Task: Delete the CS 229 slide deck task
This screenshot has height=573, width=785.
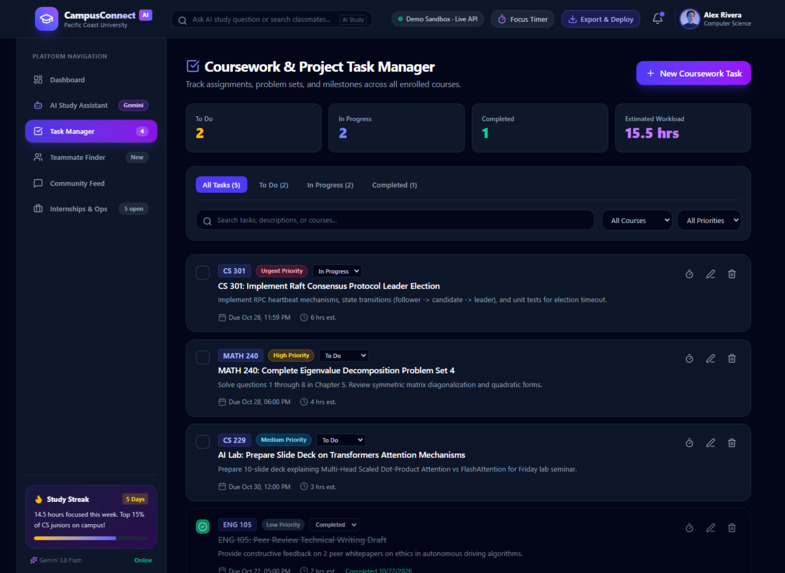Action: [731, 443]
